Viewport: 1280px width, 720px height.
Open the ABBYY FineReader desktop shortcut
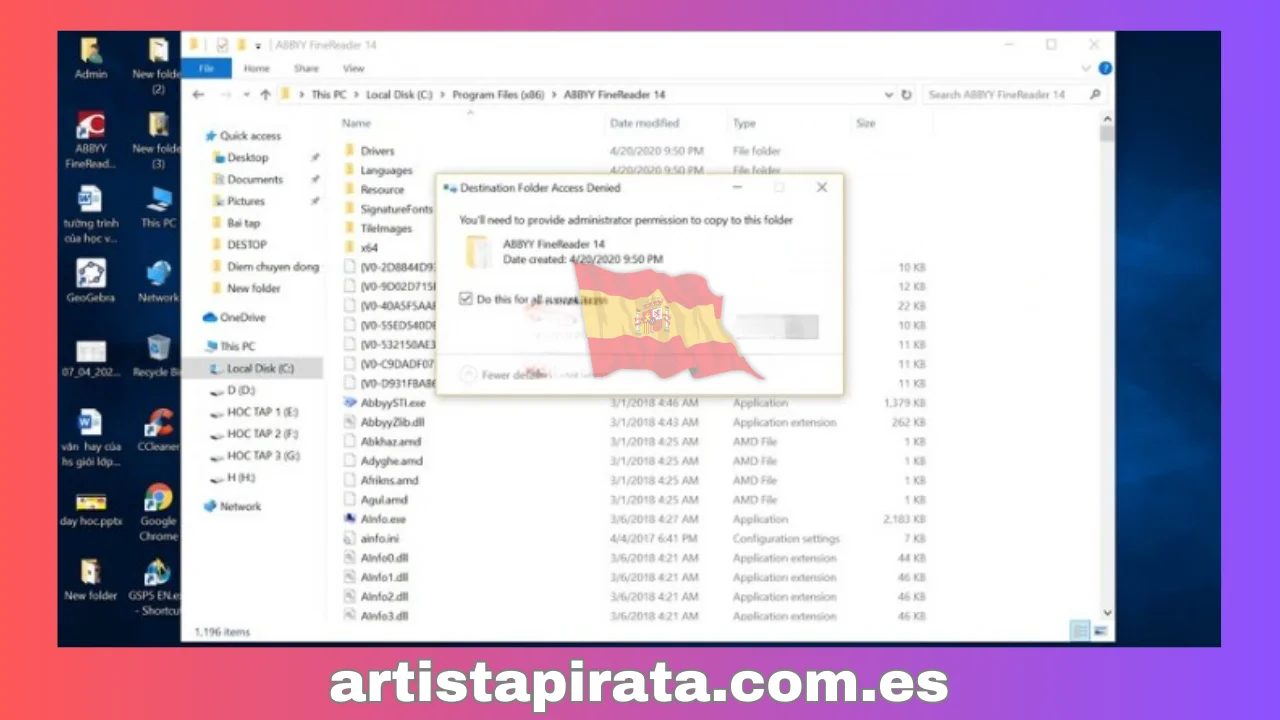click(x=91, y=140)
